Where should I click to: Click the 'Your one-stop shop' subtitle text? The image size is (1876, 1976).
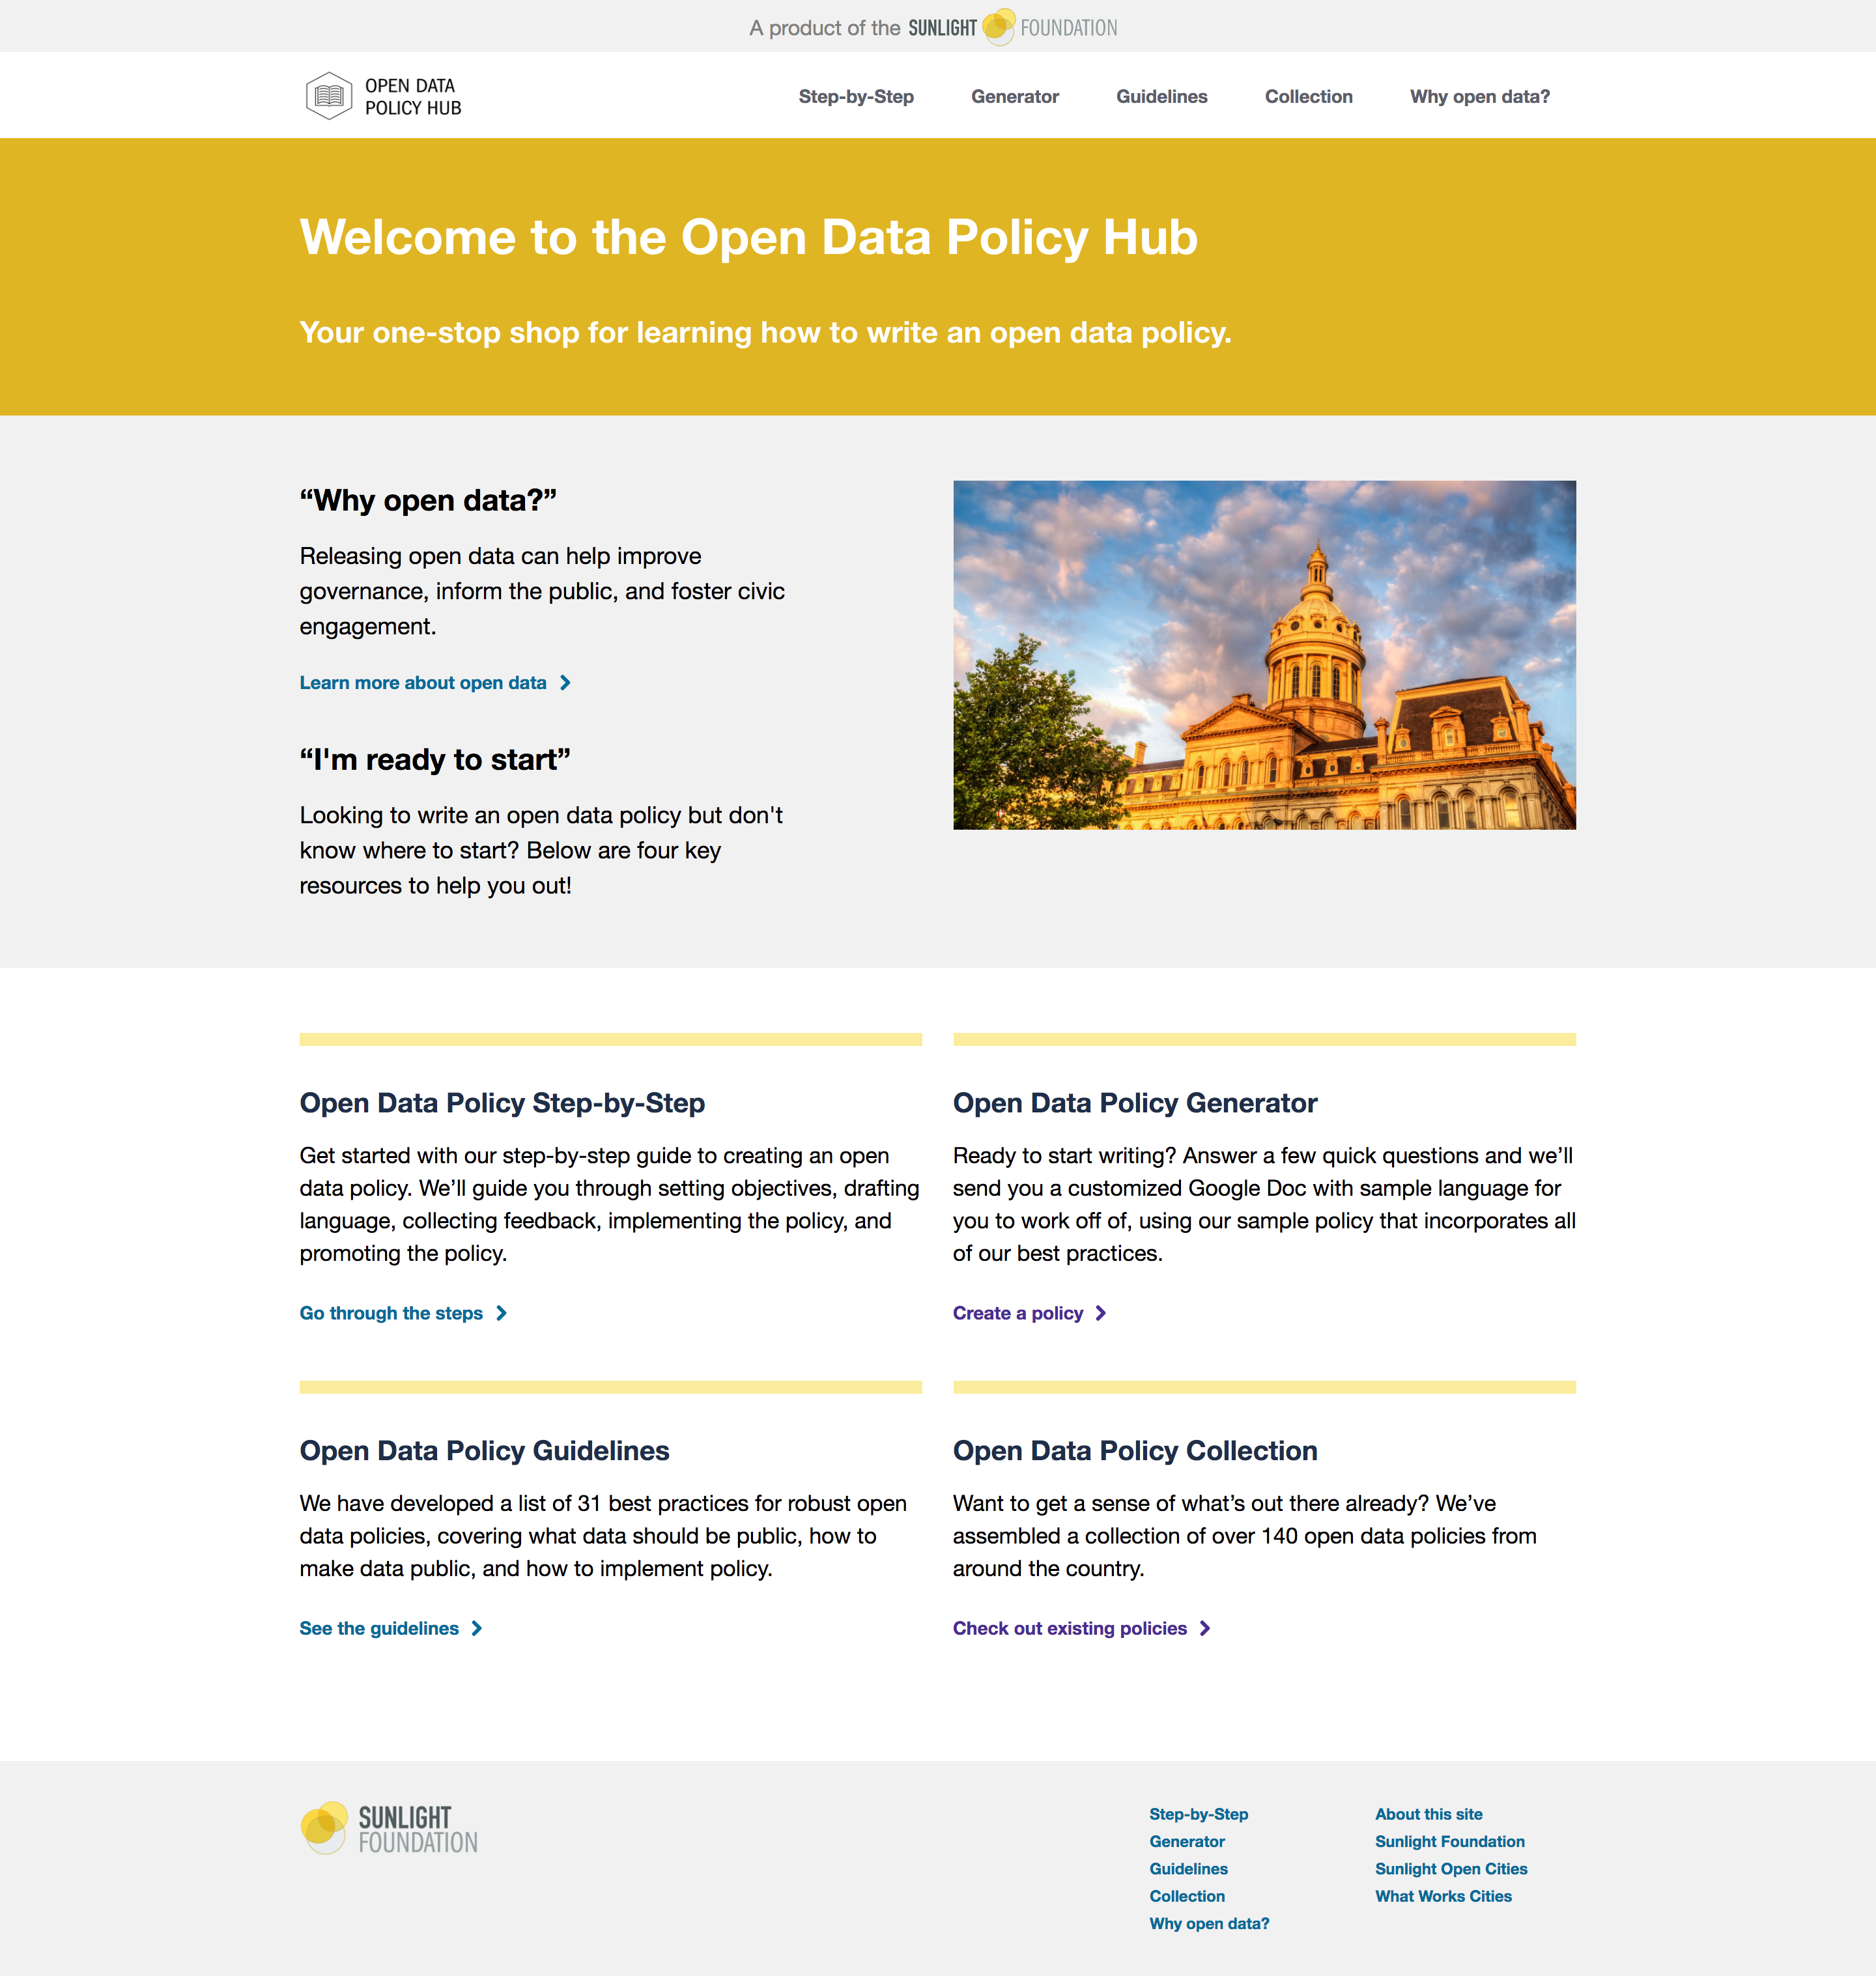point(765,332)
